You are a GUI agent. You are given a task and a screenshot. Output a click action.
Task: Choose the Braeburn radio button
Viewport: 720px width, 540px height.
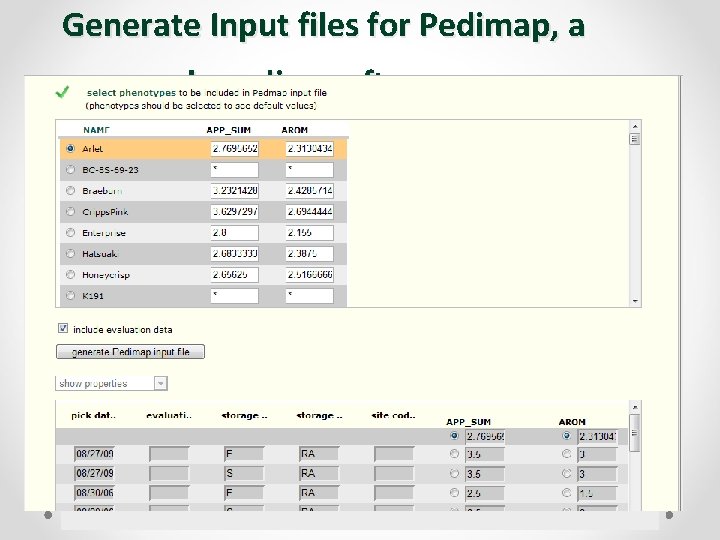coord(70,190)
